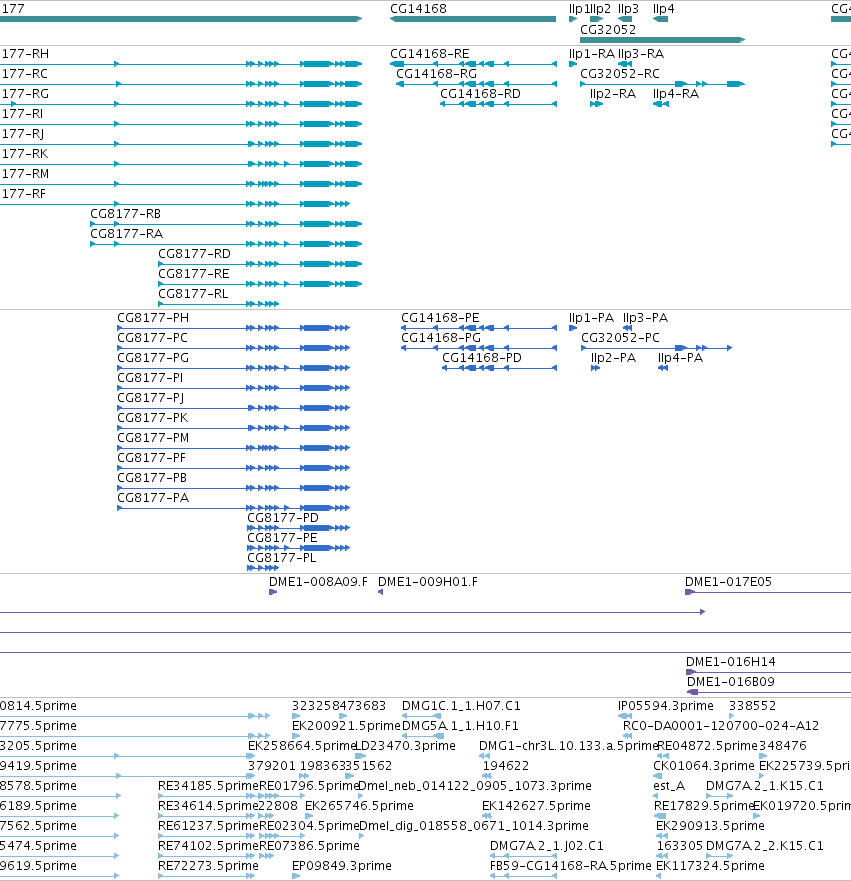This screenshot has width=851, height=881.
Task: Select EST EK200921.5prime
Action: [346, 726]
